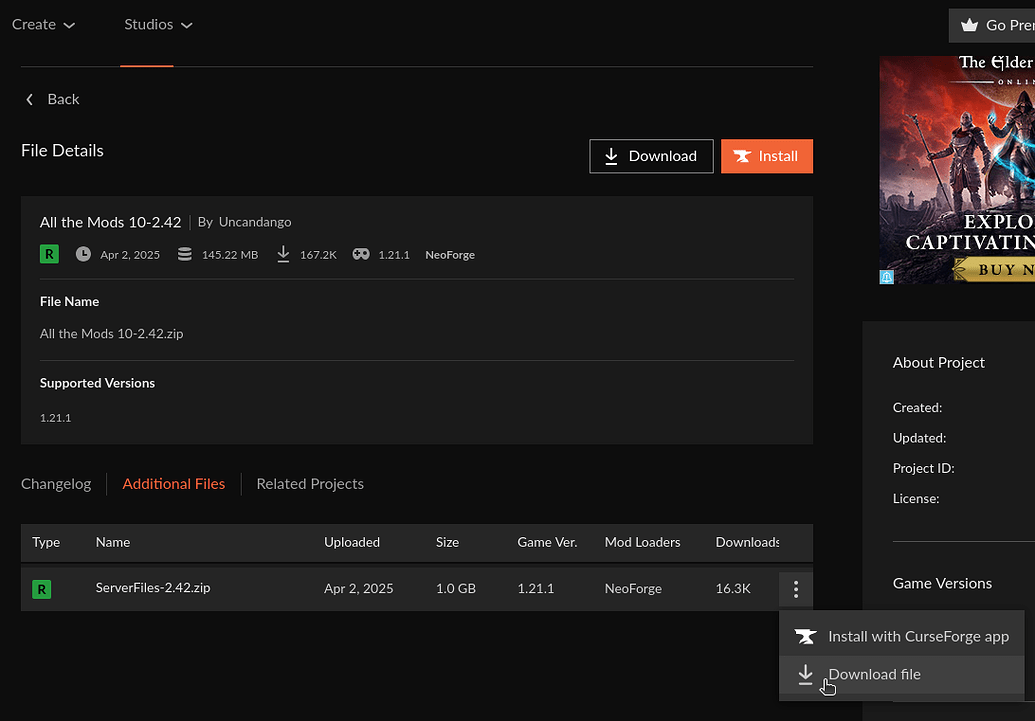The width and height of the screenshot is (1035, 721).
Task: Select Install with CurseForge app from the menu
Action: [x=917, y=635]
